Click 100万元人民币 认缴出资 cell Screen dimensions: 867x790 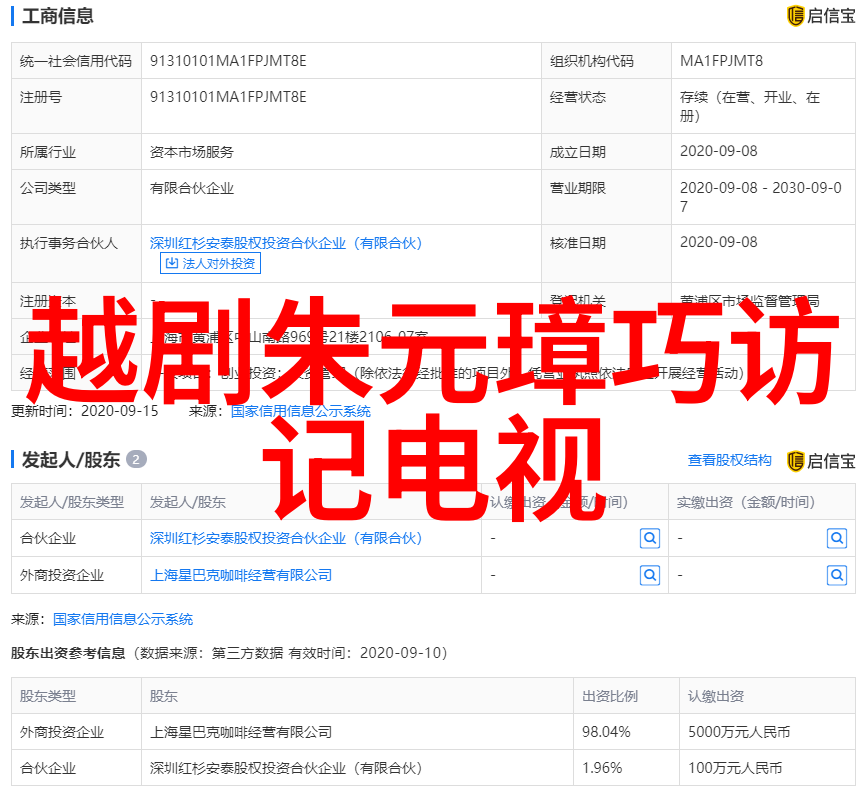[735, 768]
